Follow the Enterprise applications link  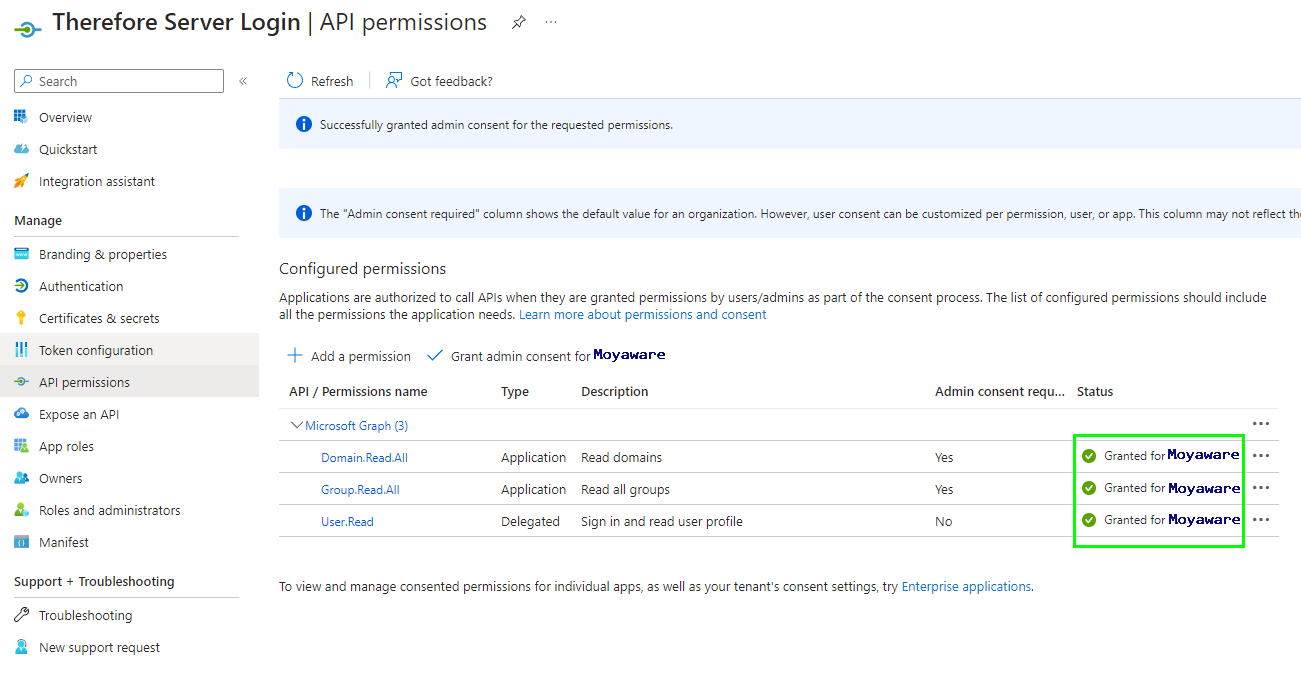(965, 586)
